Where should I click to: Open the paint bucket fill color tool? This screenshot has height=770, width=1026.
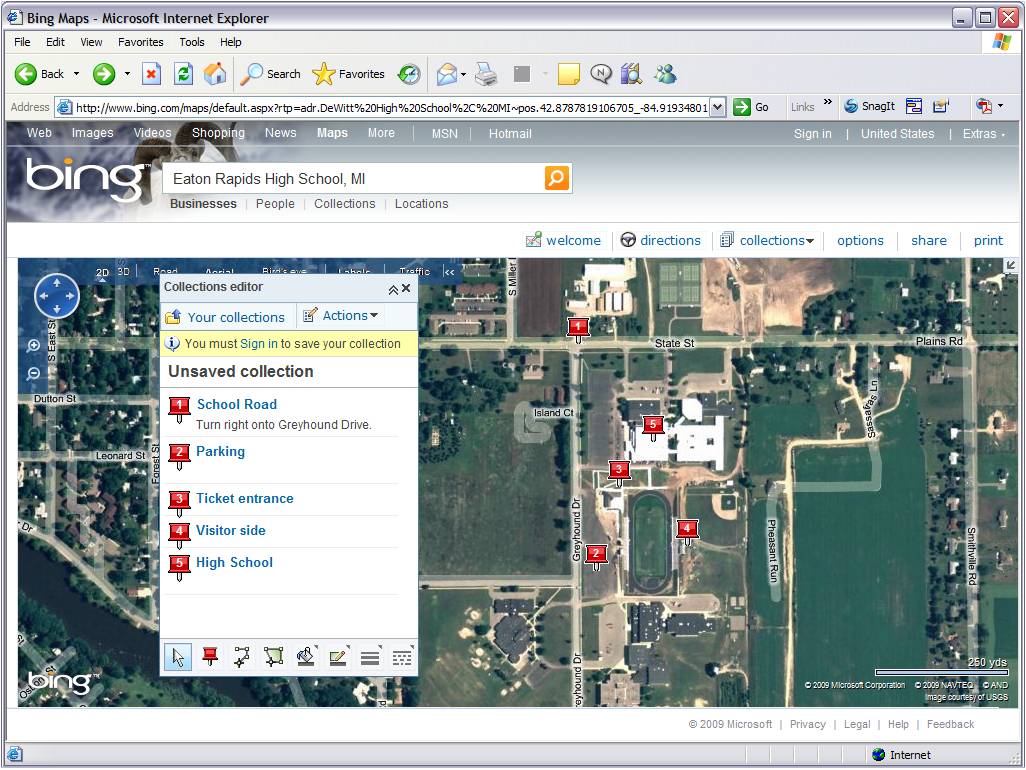click(x=306, y=657)
